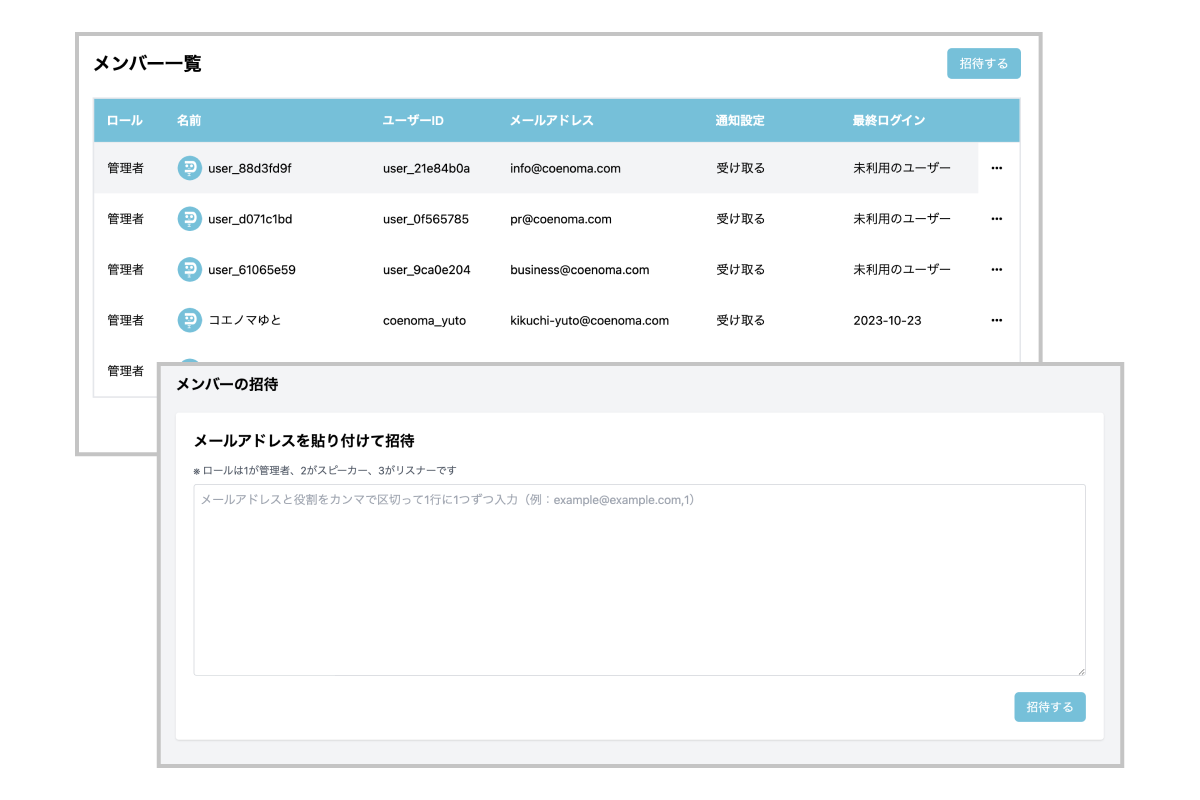Open three-dot menu for pr@coenoma.com row
This screenshot has height=800, width=1200.
pos(996,219)
